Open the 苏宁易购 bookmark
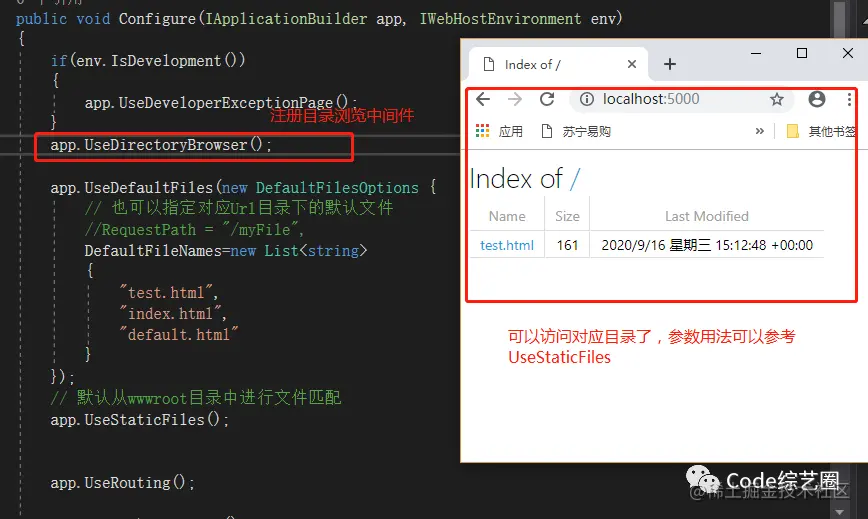The height and width of the screenshot is (519, 868). click(x=576, y=131)
